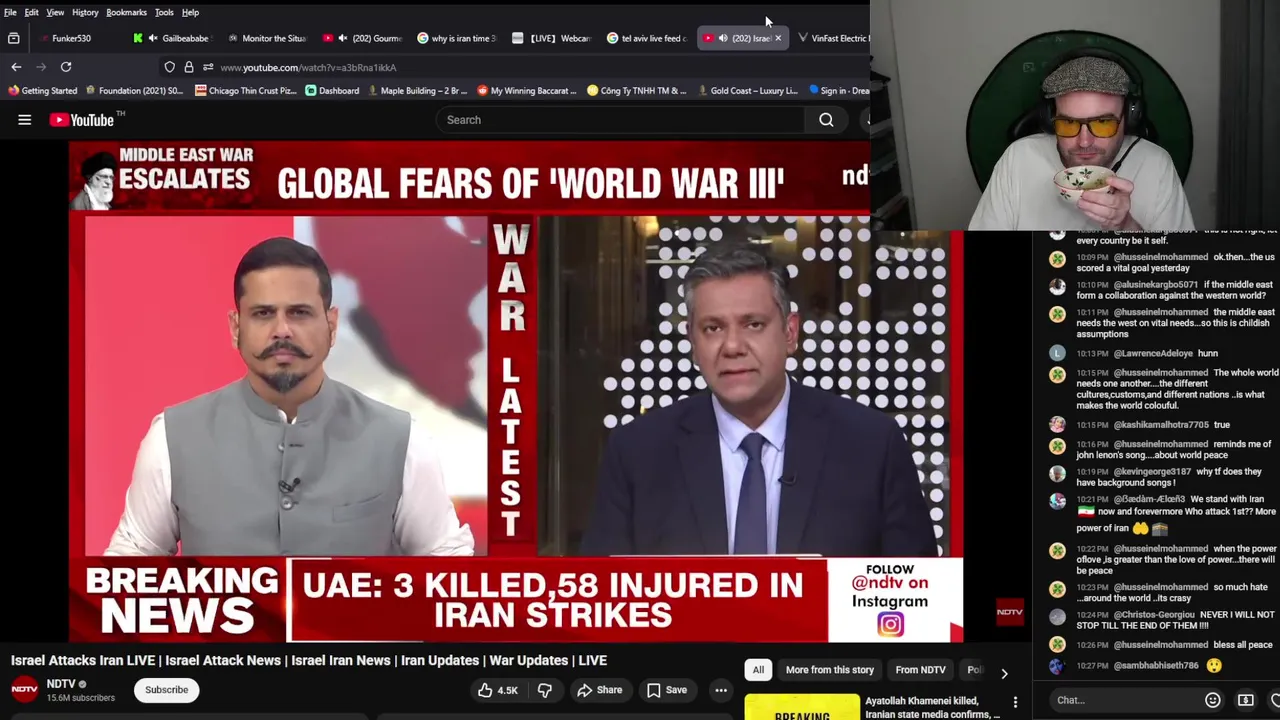
Task: Click the youtube.com address bar URL
Action: click(308, 68)
